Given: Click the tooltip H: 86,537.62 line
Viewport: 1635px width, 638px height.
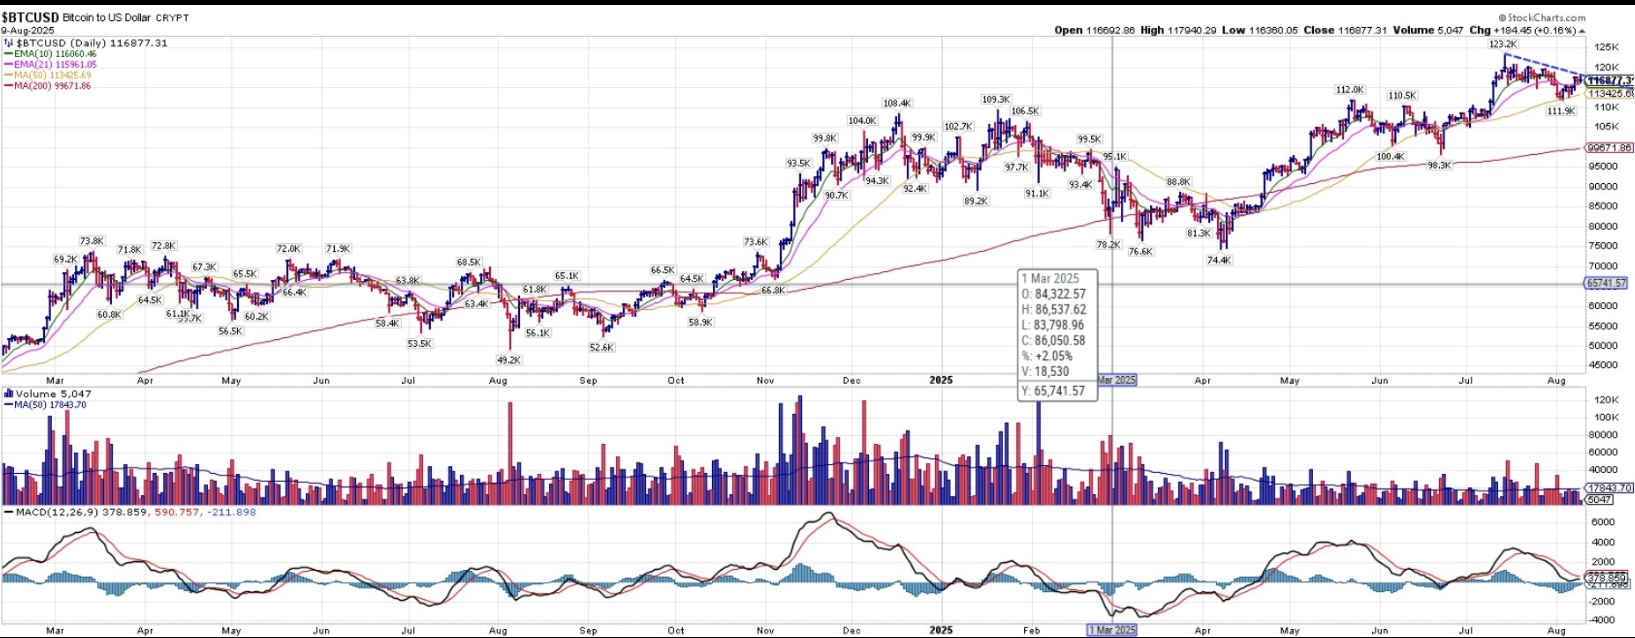Looking at the screenshot, I should coord(1054,310).
